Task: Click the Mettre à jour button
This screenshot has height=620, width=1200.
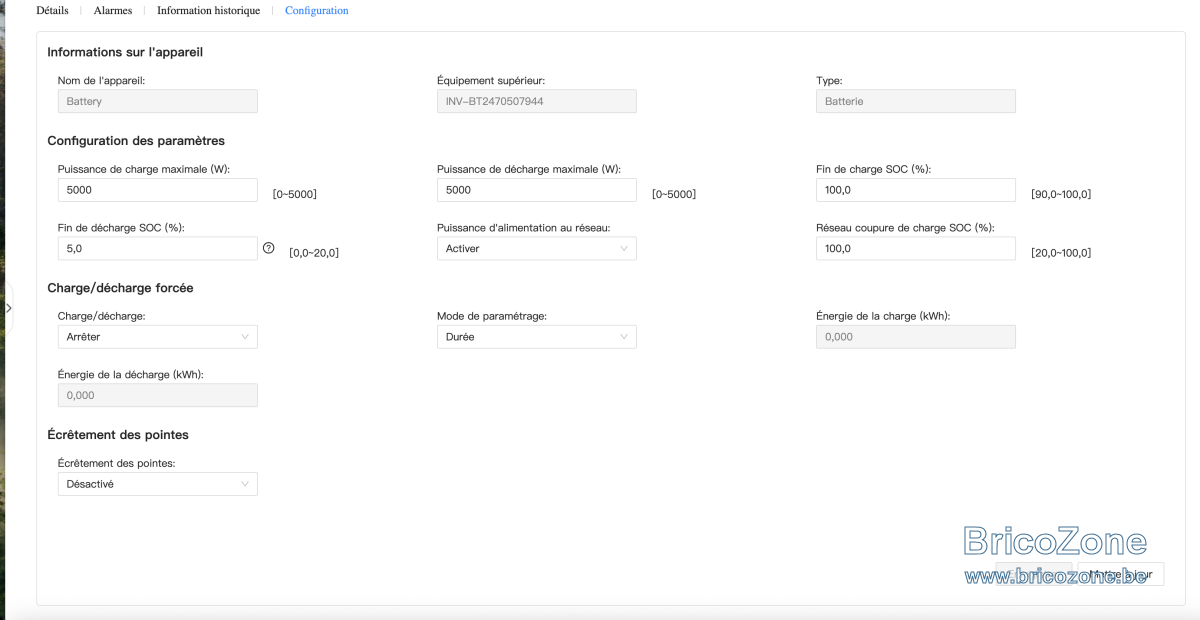Action: pyautogui.click(x=1120, y=575)
